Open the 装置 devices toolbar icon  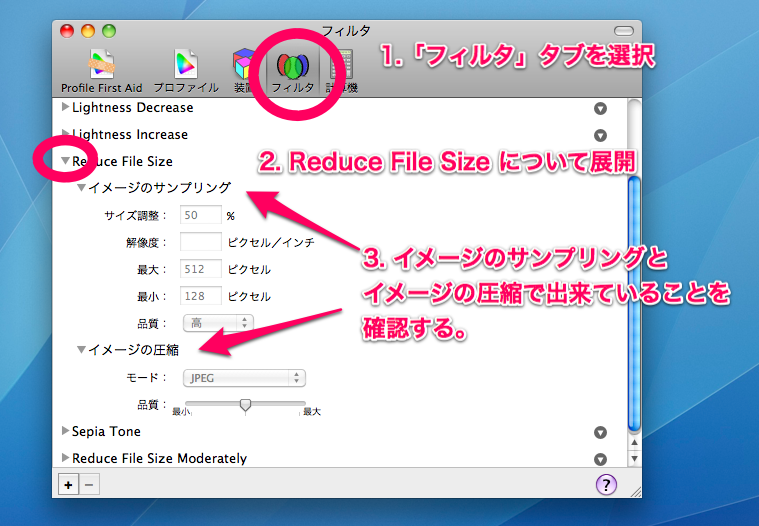coord(244,71)
